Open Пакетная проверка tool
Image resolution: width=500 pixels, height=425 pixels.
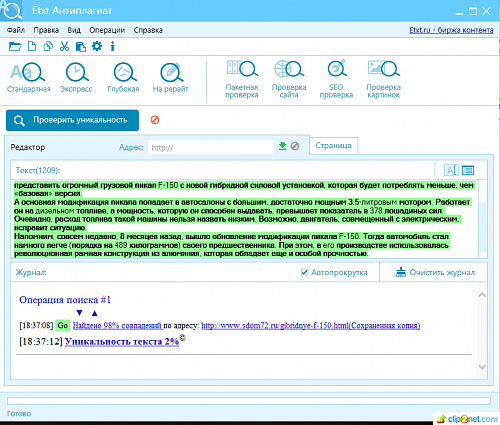(x=242, y=79)
